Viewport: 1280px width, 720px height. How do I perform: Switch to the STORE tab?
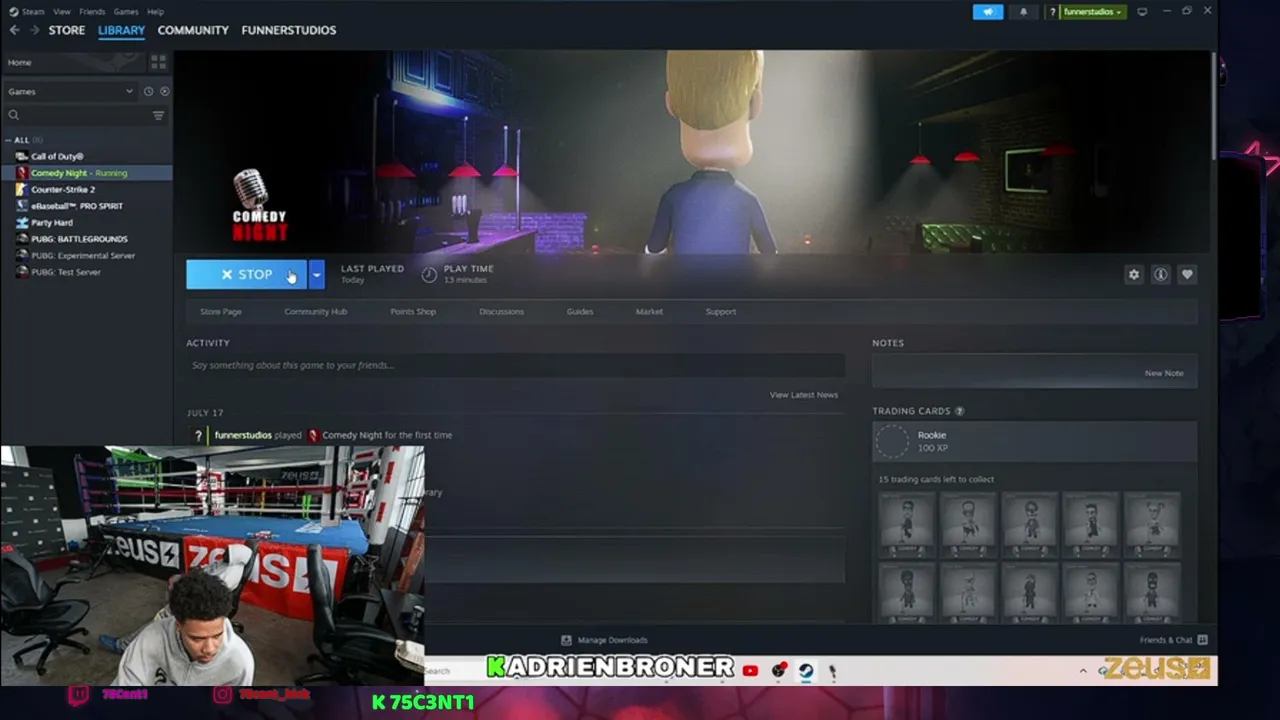click(67, 30)
